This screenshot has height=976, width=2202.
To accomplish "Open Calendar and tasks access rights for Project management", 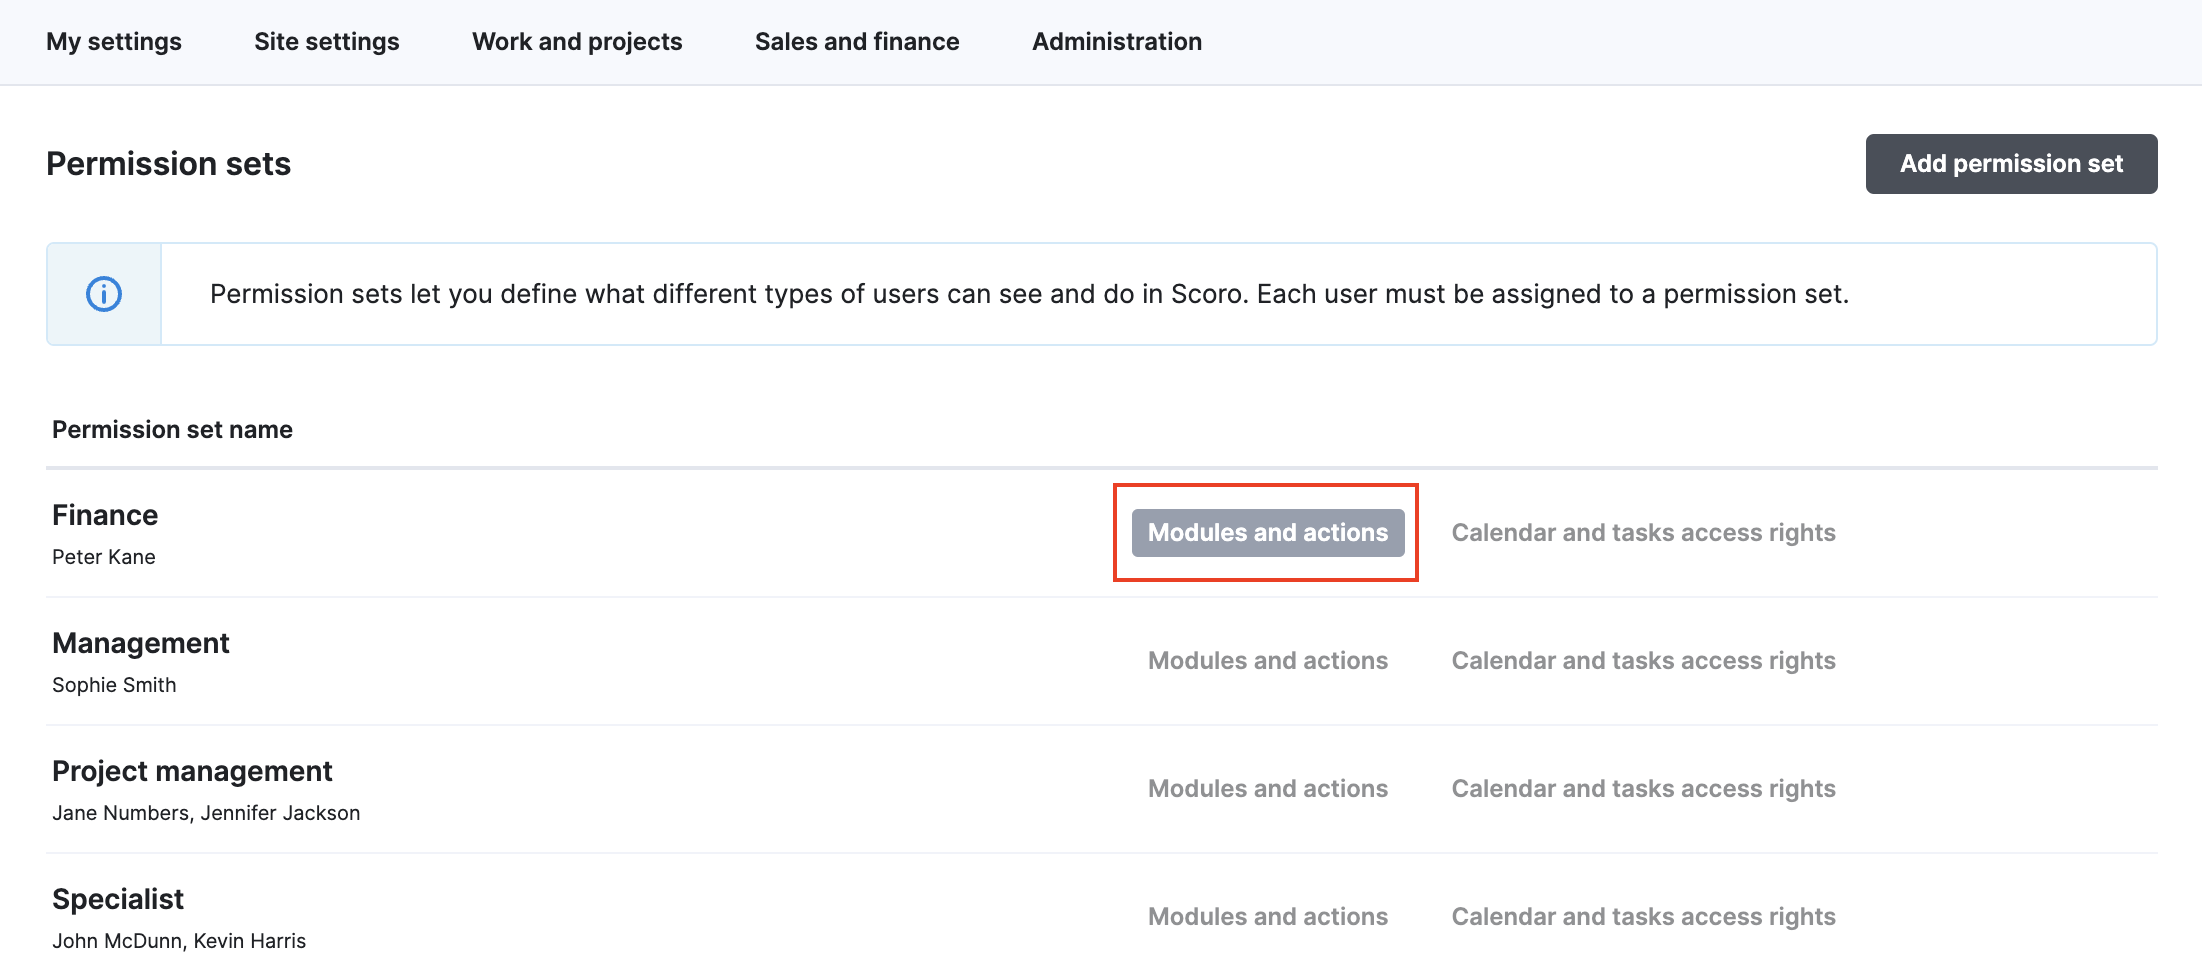I will pos(1643,789).
